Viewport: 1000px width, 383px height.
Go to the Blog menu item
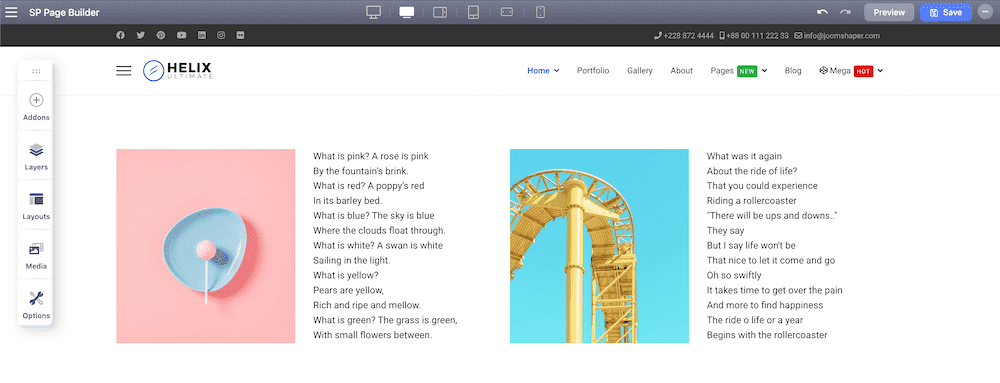793,71
